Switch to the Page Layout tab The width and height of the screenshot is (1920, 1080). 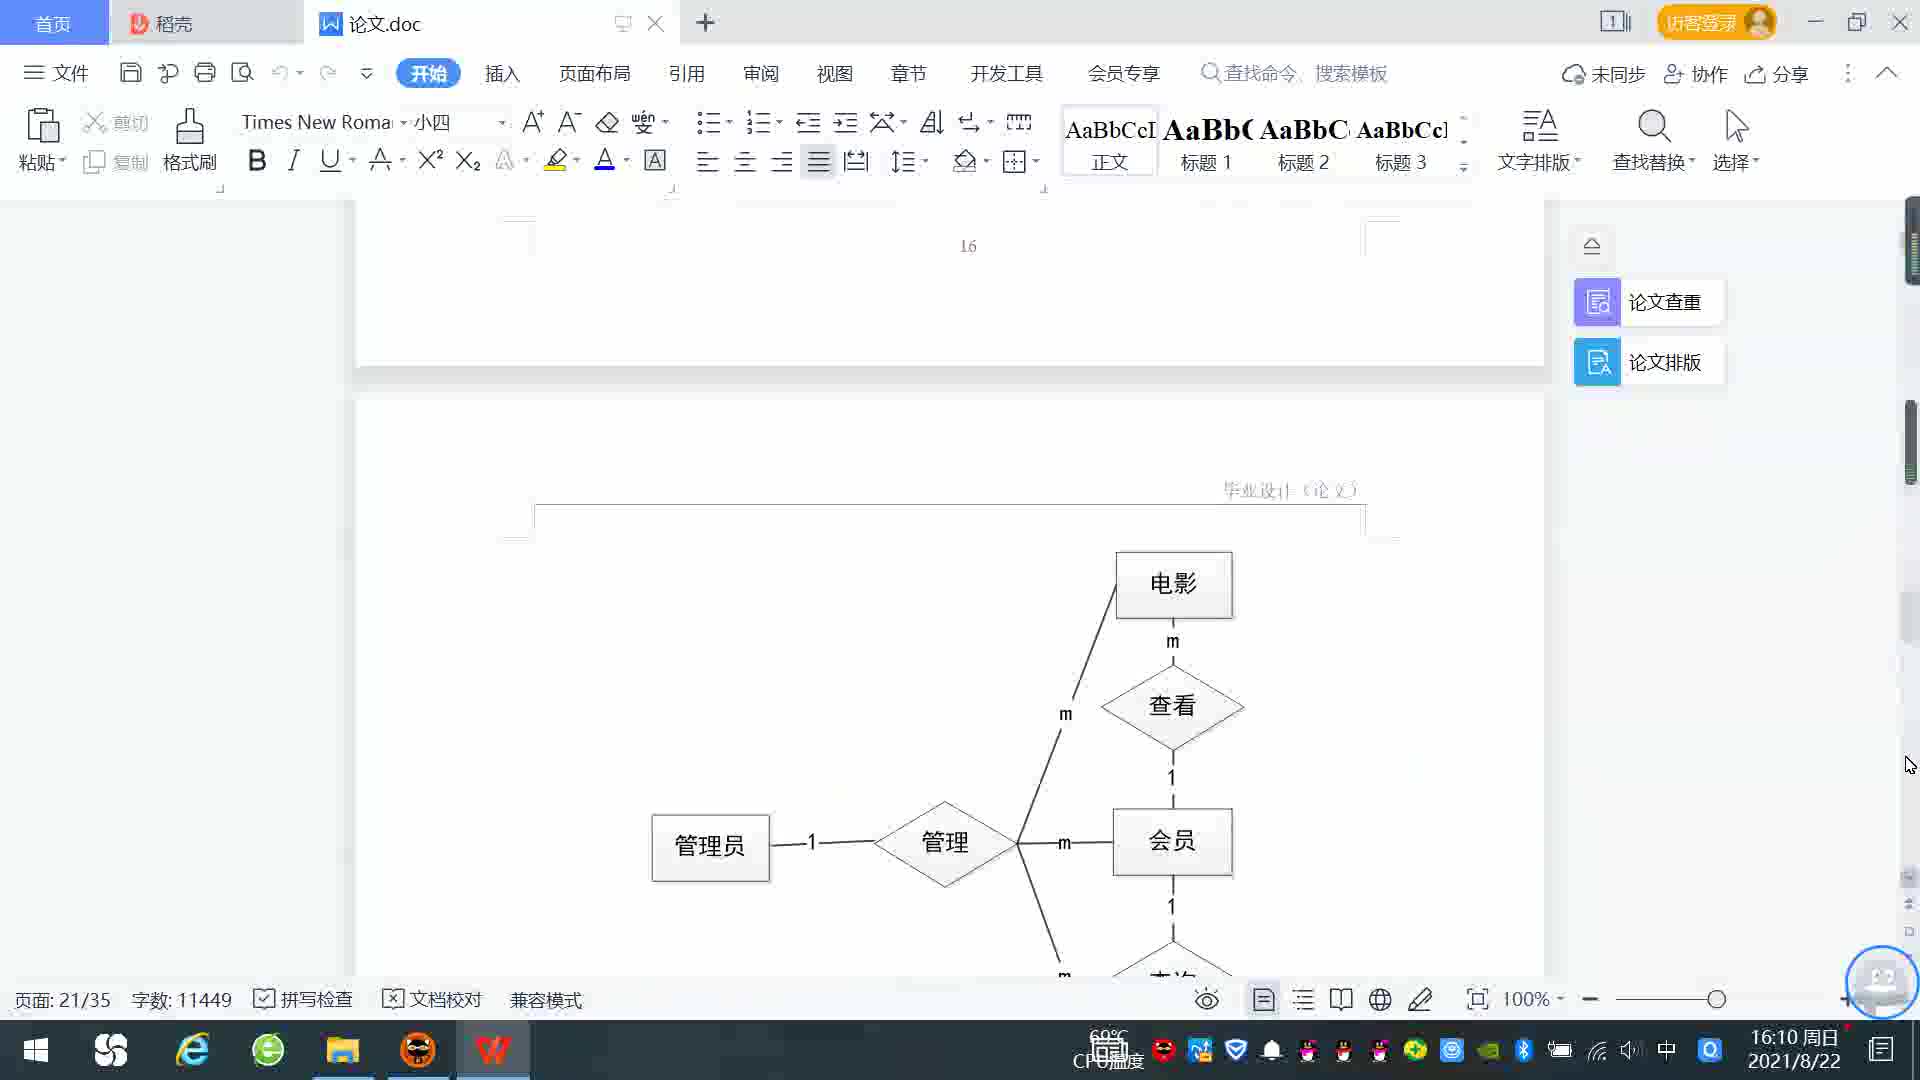(x=594, y=74)
